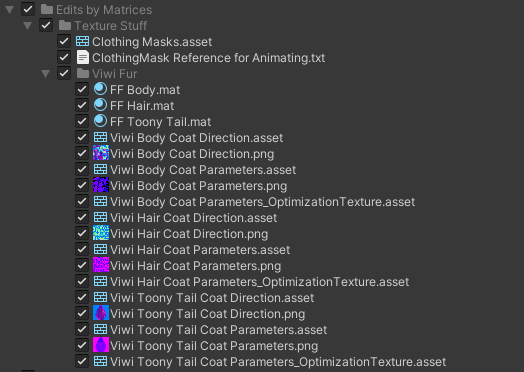Click the FF Hair.mat material icon
The height and width of the screenshot is (372, 524).
(x=100, y=105)
